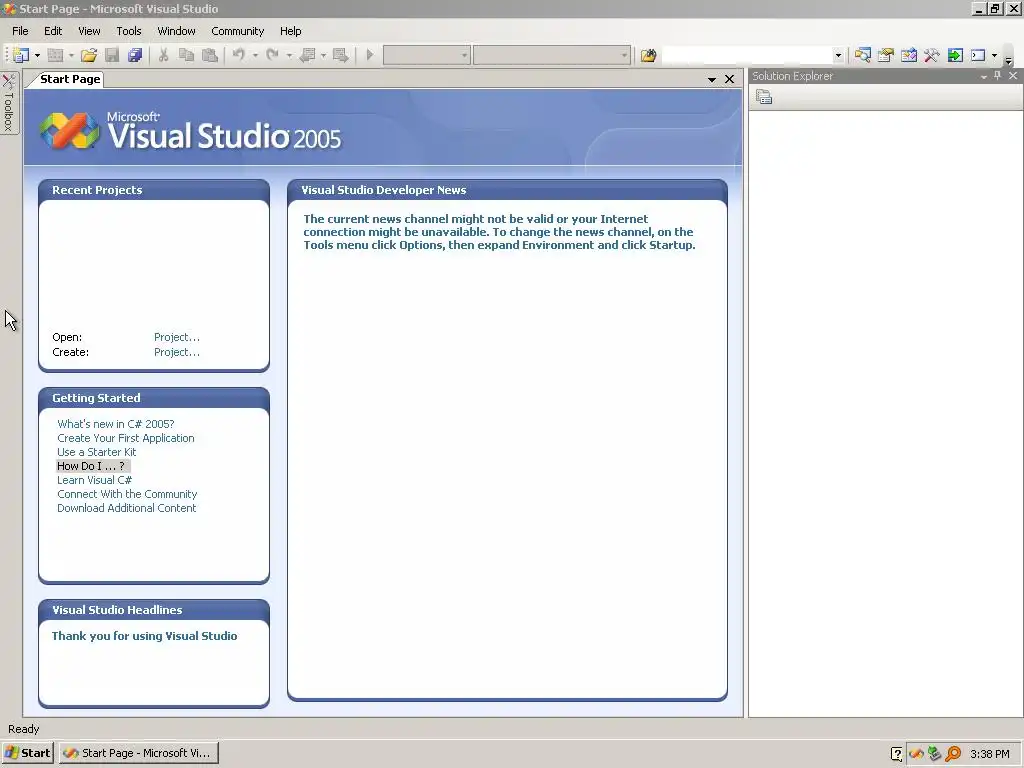Open the Help menu
Screen dimensions: 1024x768
(291, 31)
